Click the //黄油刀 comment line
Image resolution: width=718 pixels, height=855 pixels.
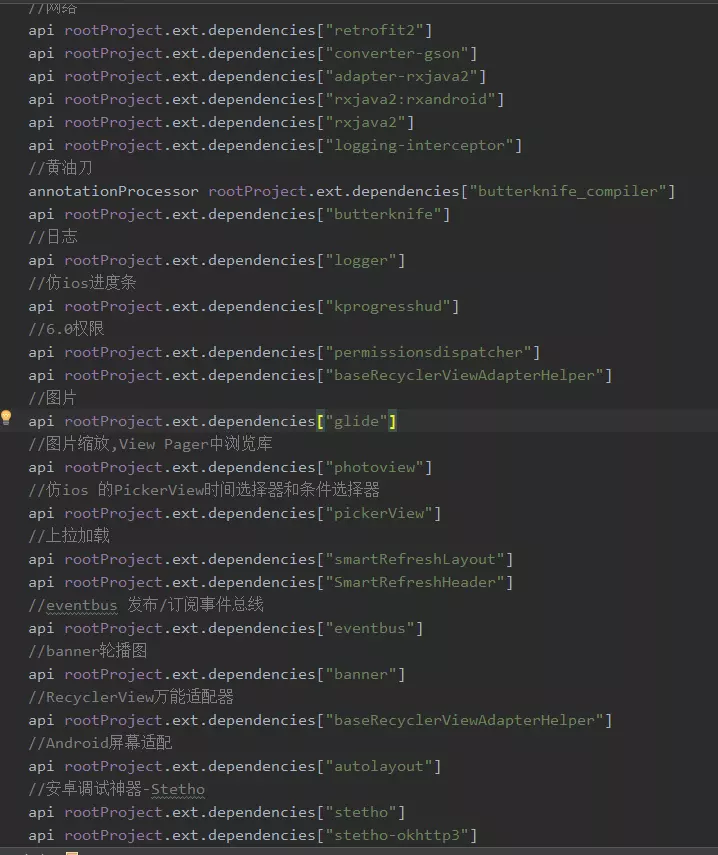[x=61, y=168]
